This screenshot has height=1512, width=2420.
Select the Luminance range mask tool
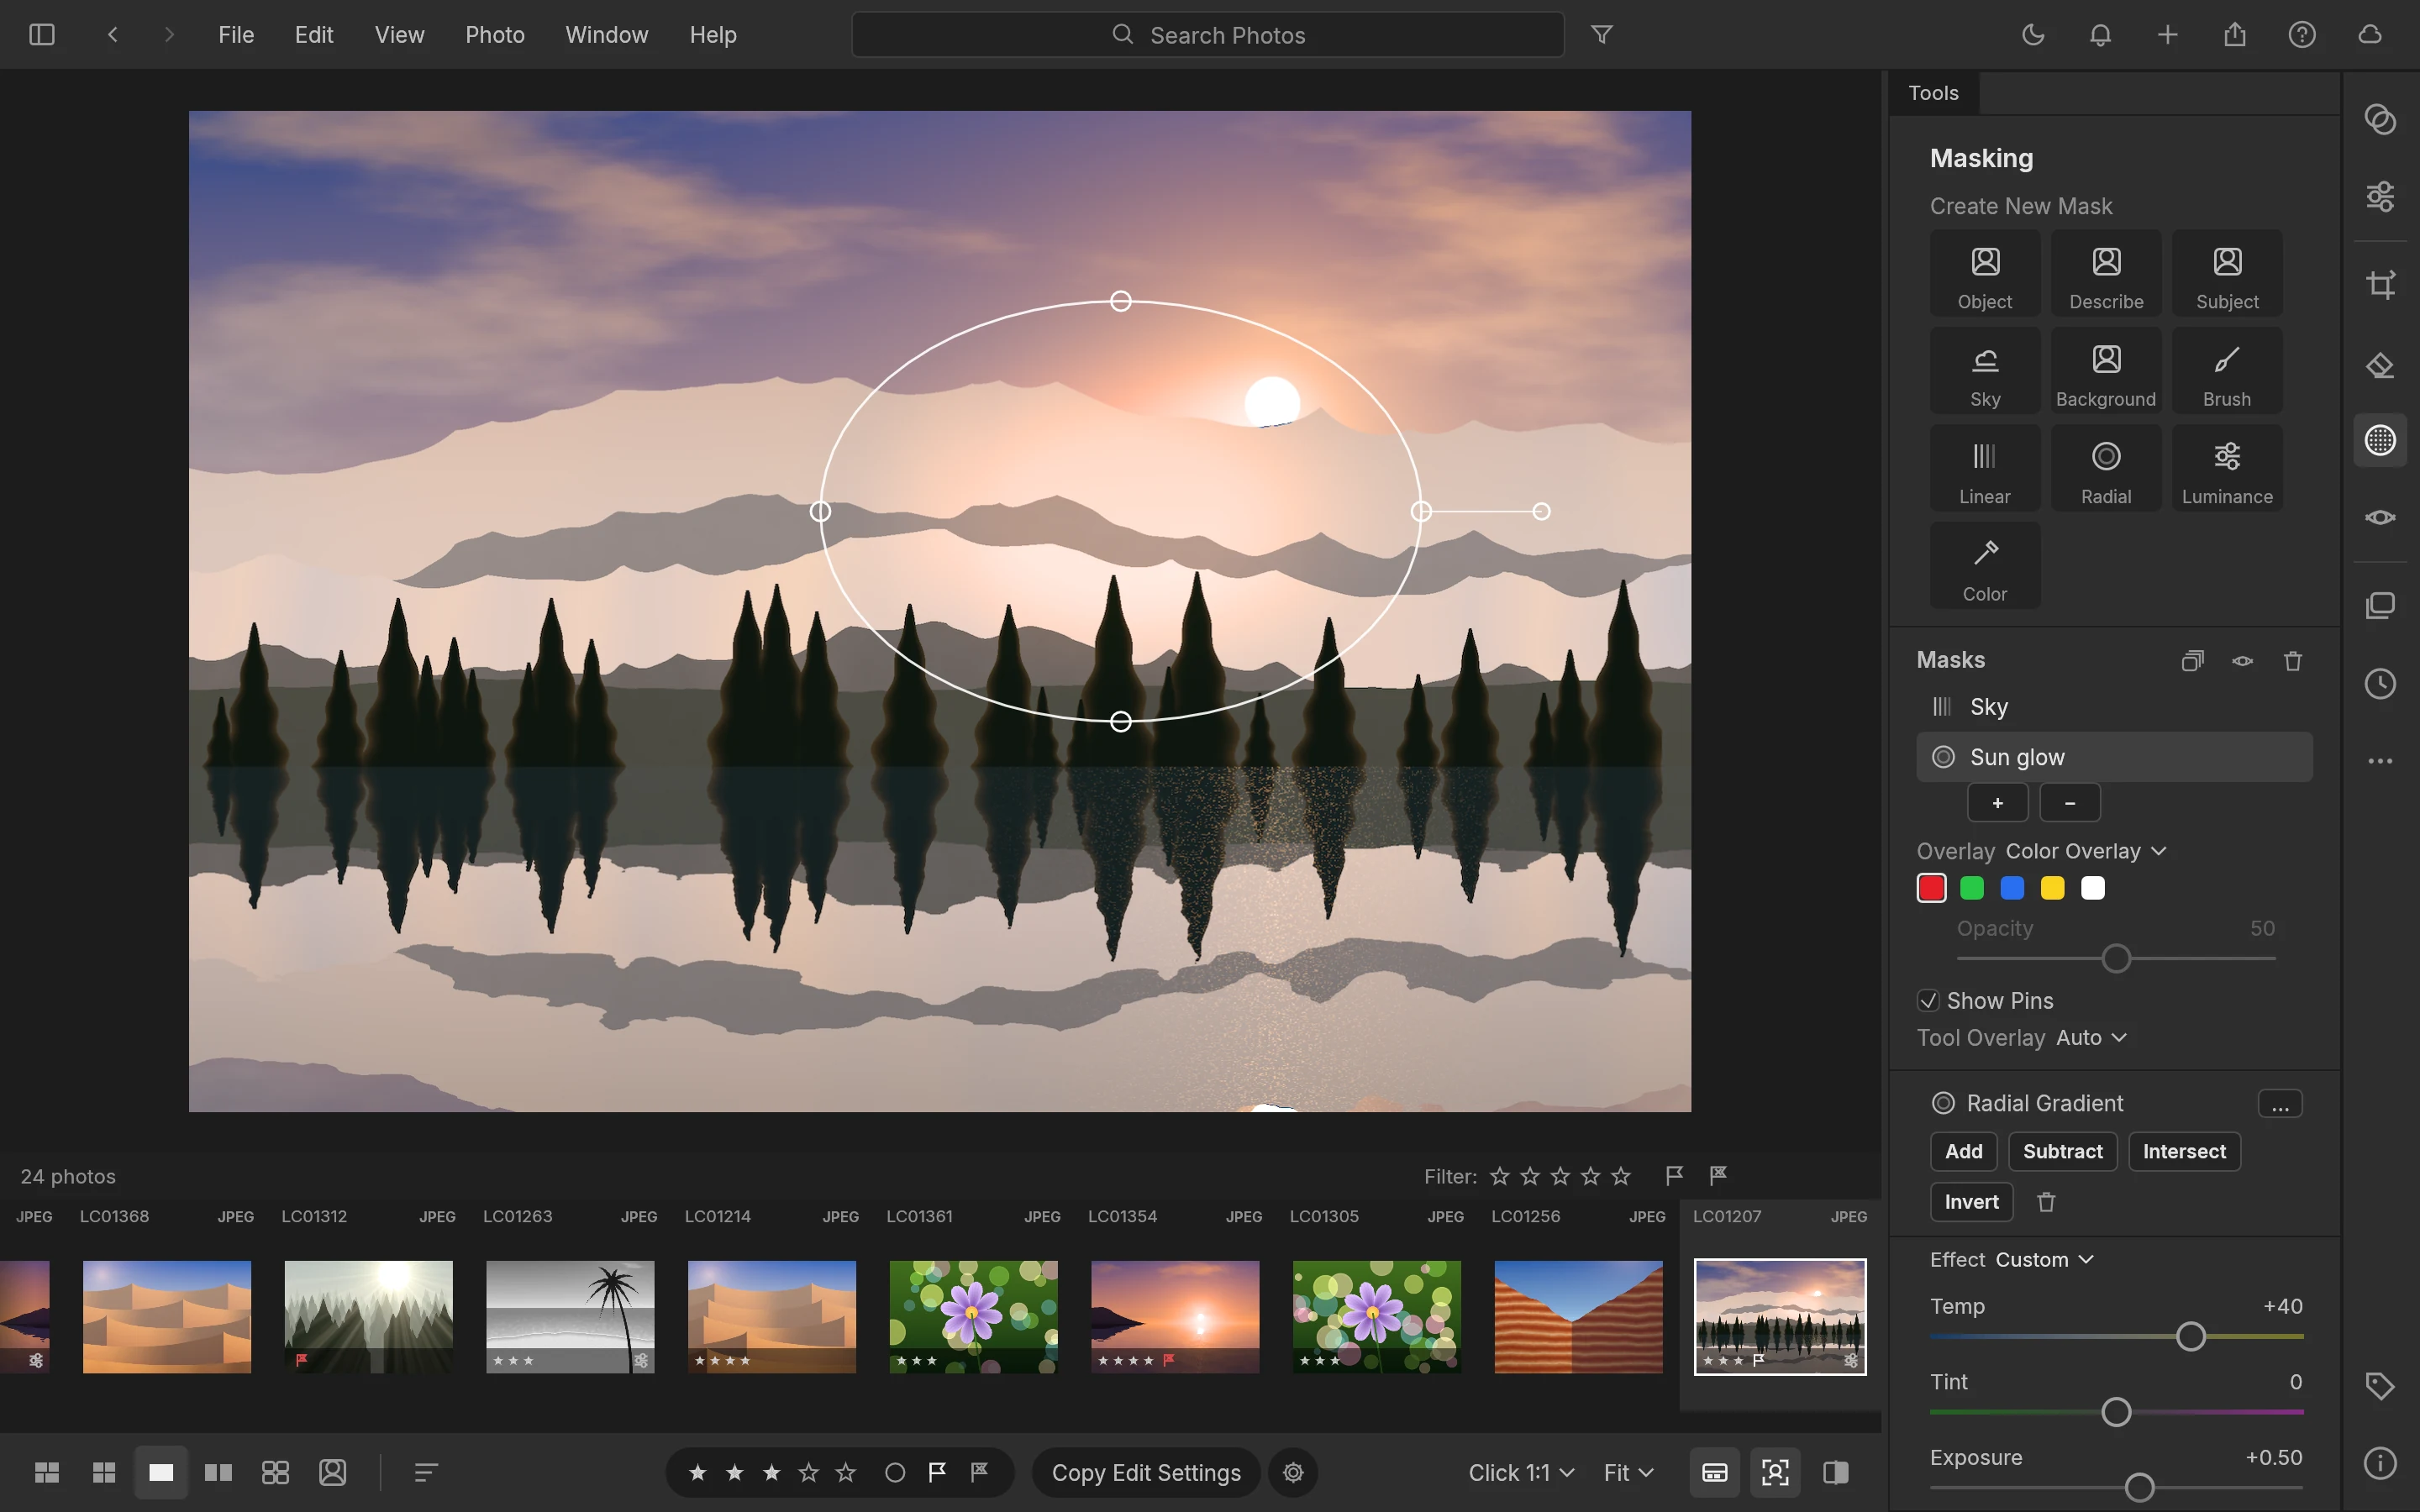tap(2226, 468)
